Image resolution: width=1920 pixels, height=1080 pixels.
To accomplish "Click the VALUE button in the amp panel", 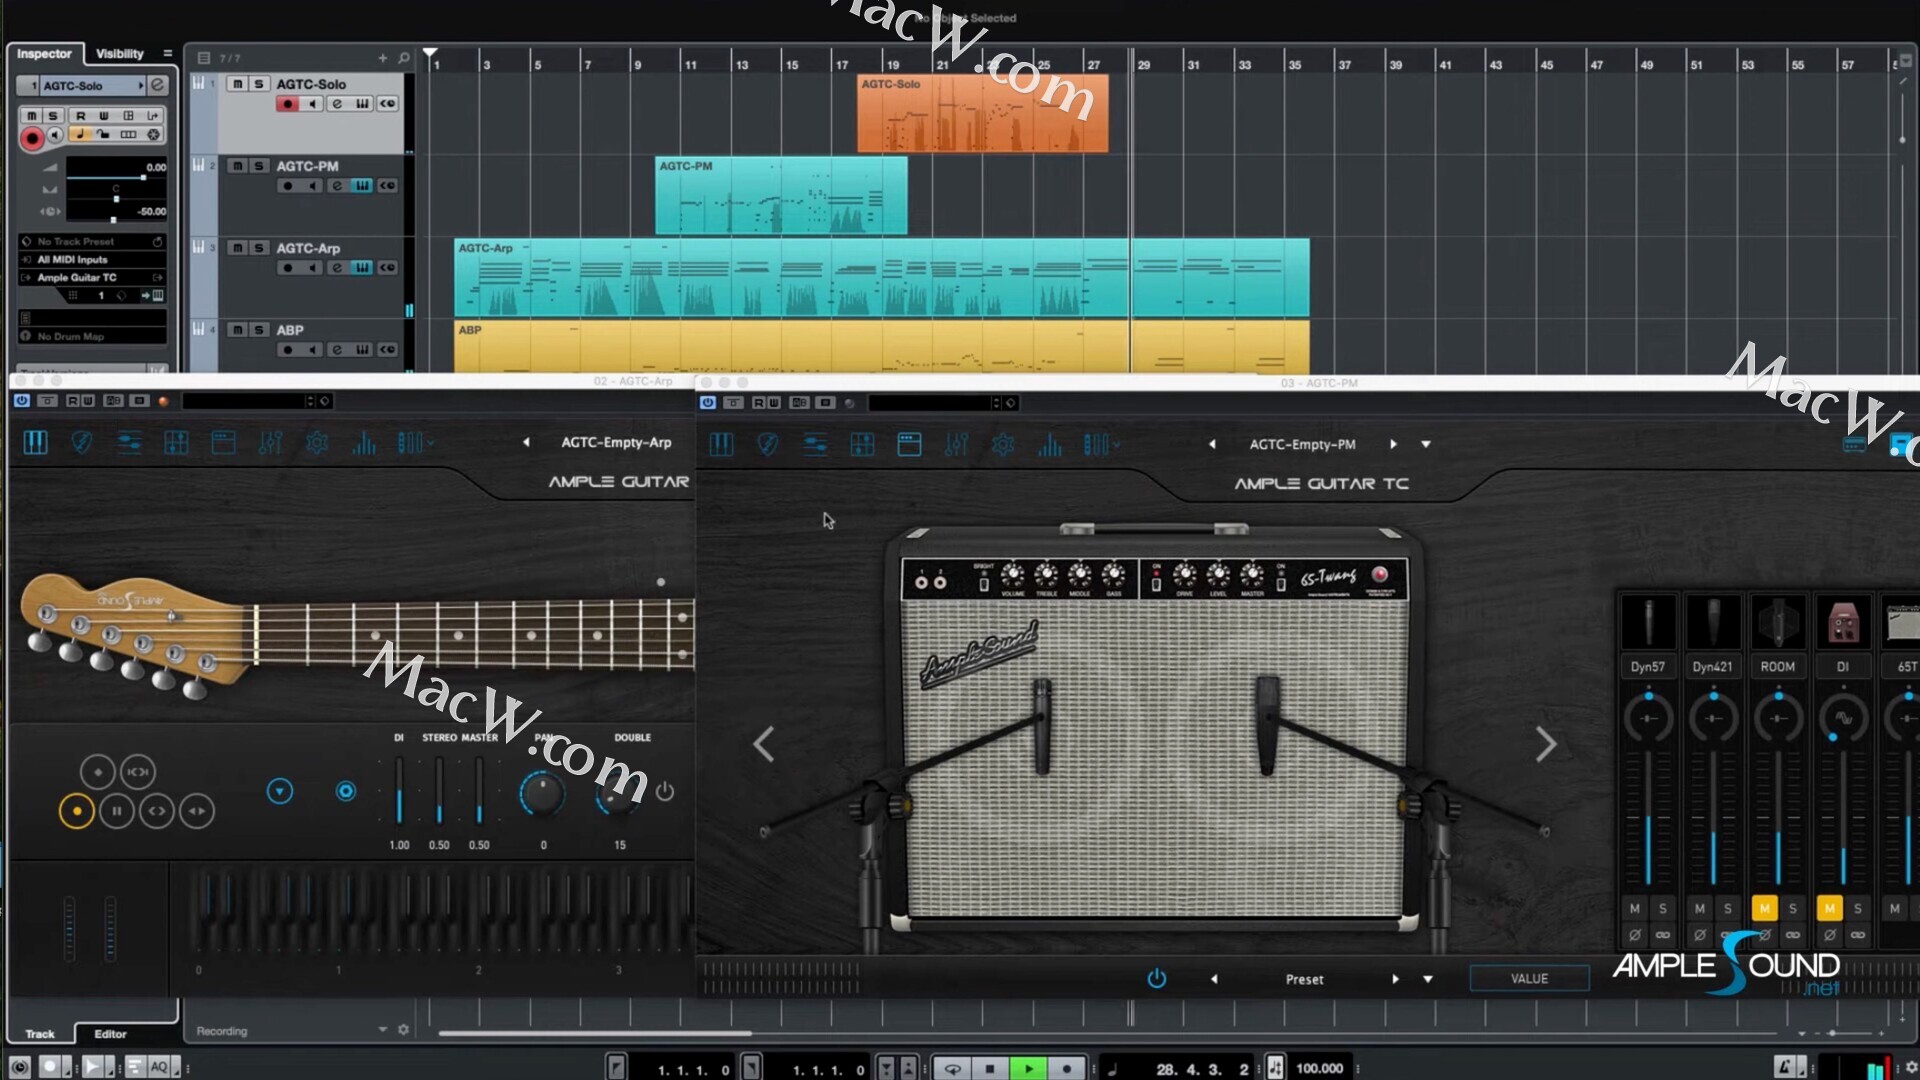I will tap(1529, 979).
